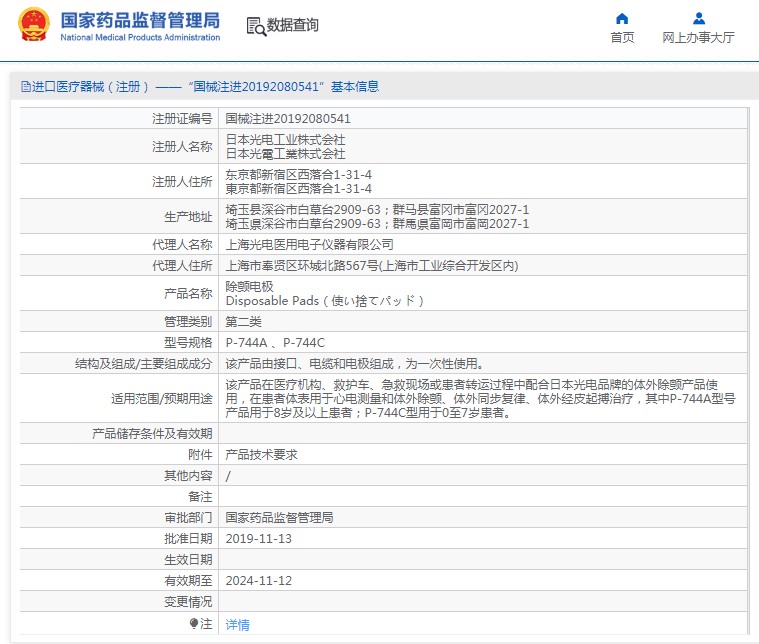Click the 结构及组成/主要组成成分 label
Image resolution: width=759 pixels, height=644 pixels.
pos(143,364)
